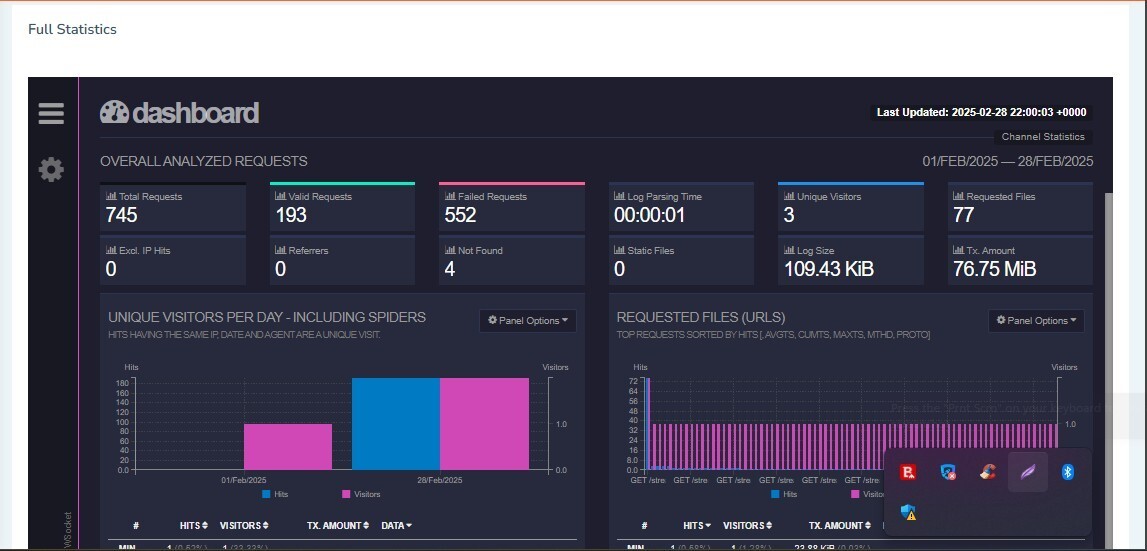1147x551 pixels.
Task: Toggle Hits series in Unique Visitors legend
Action: pos(275,494)
